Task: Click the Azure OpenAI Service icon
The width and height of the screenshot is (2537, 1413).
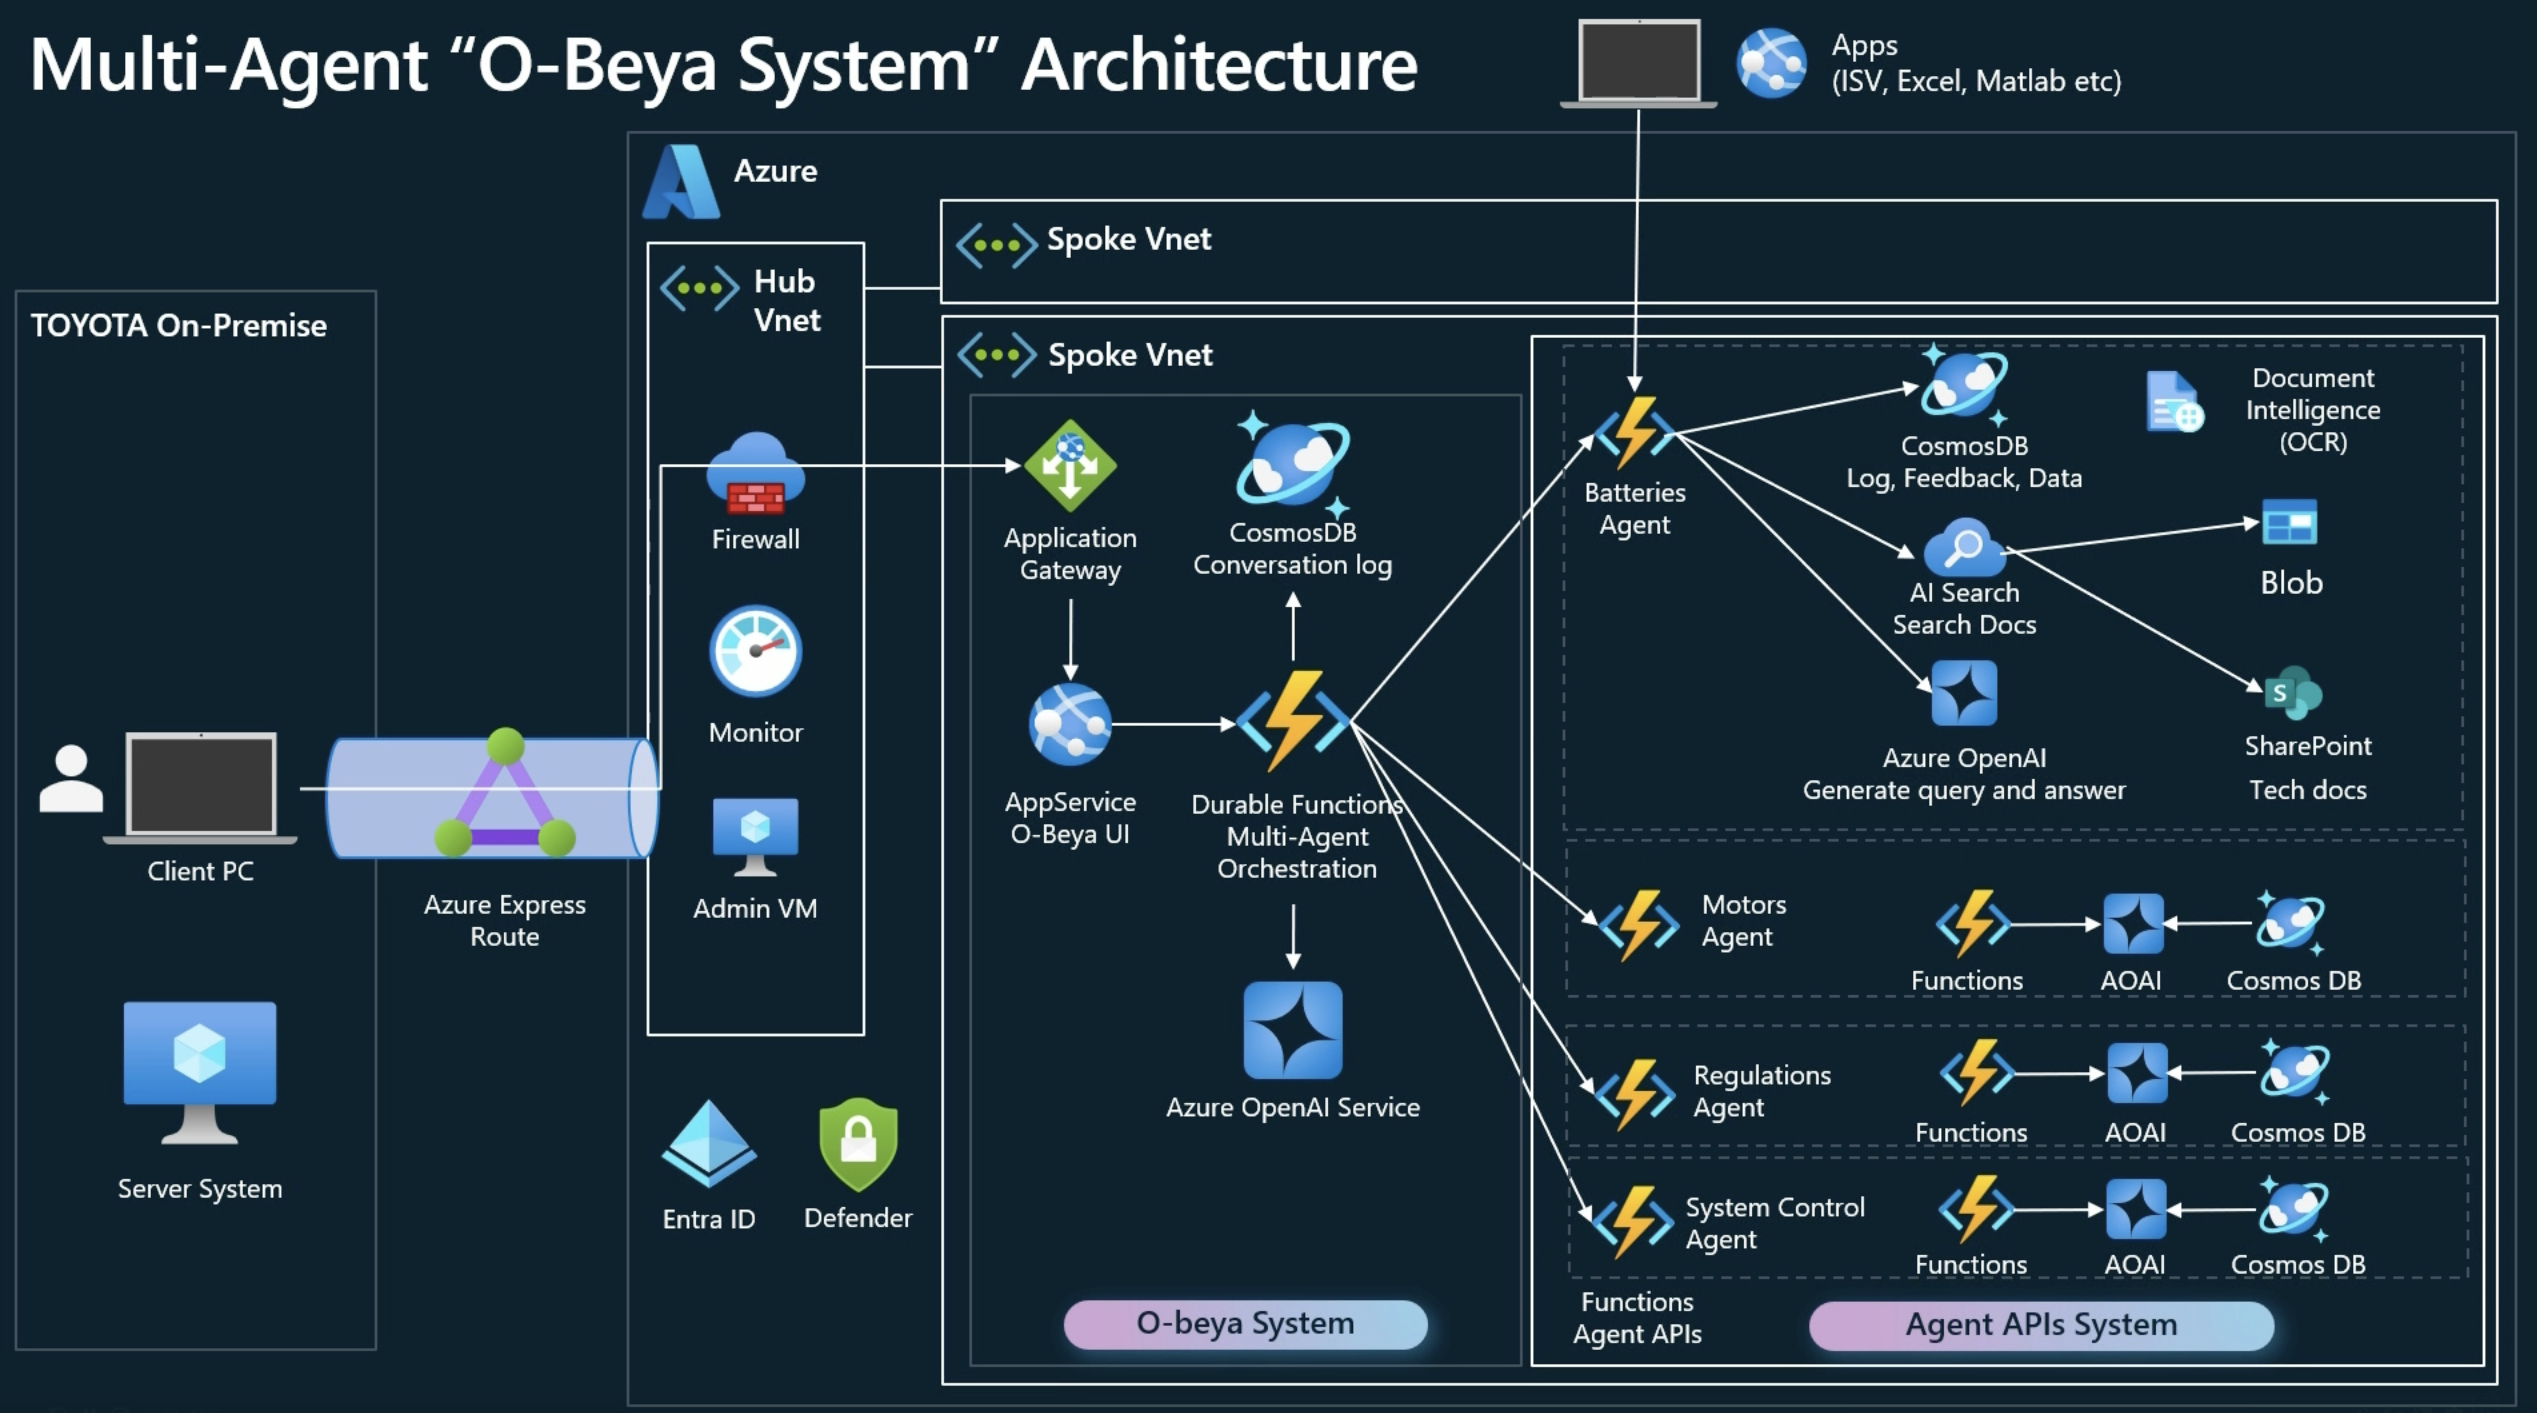Action: click(x=1292, y=1030)
